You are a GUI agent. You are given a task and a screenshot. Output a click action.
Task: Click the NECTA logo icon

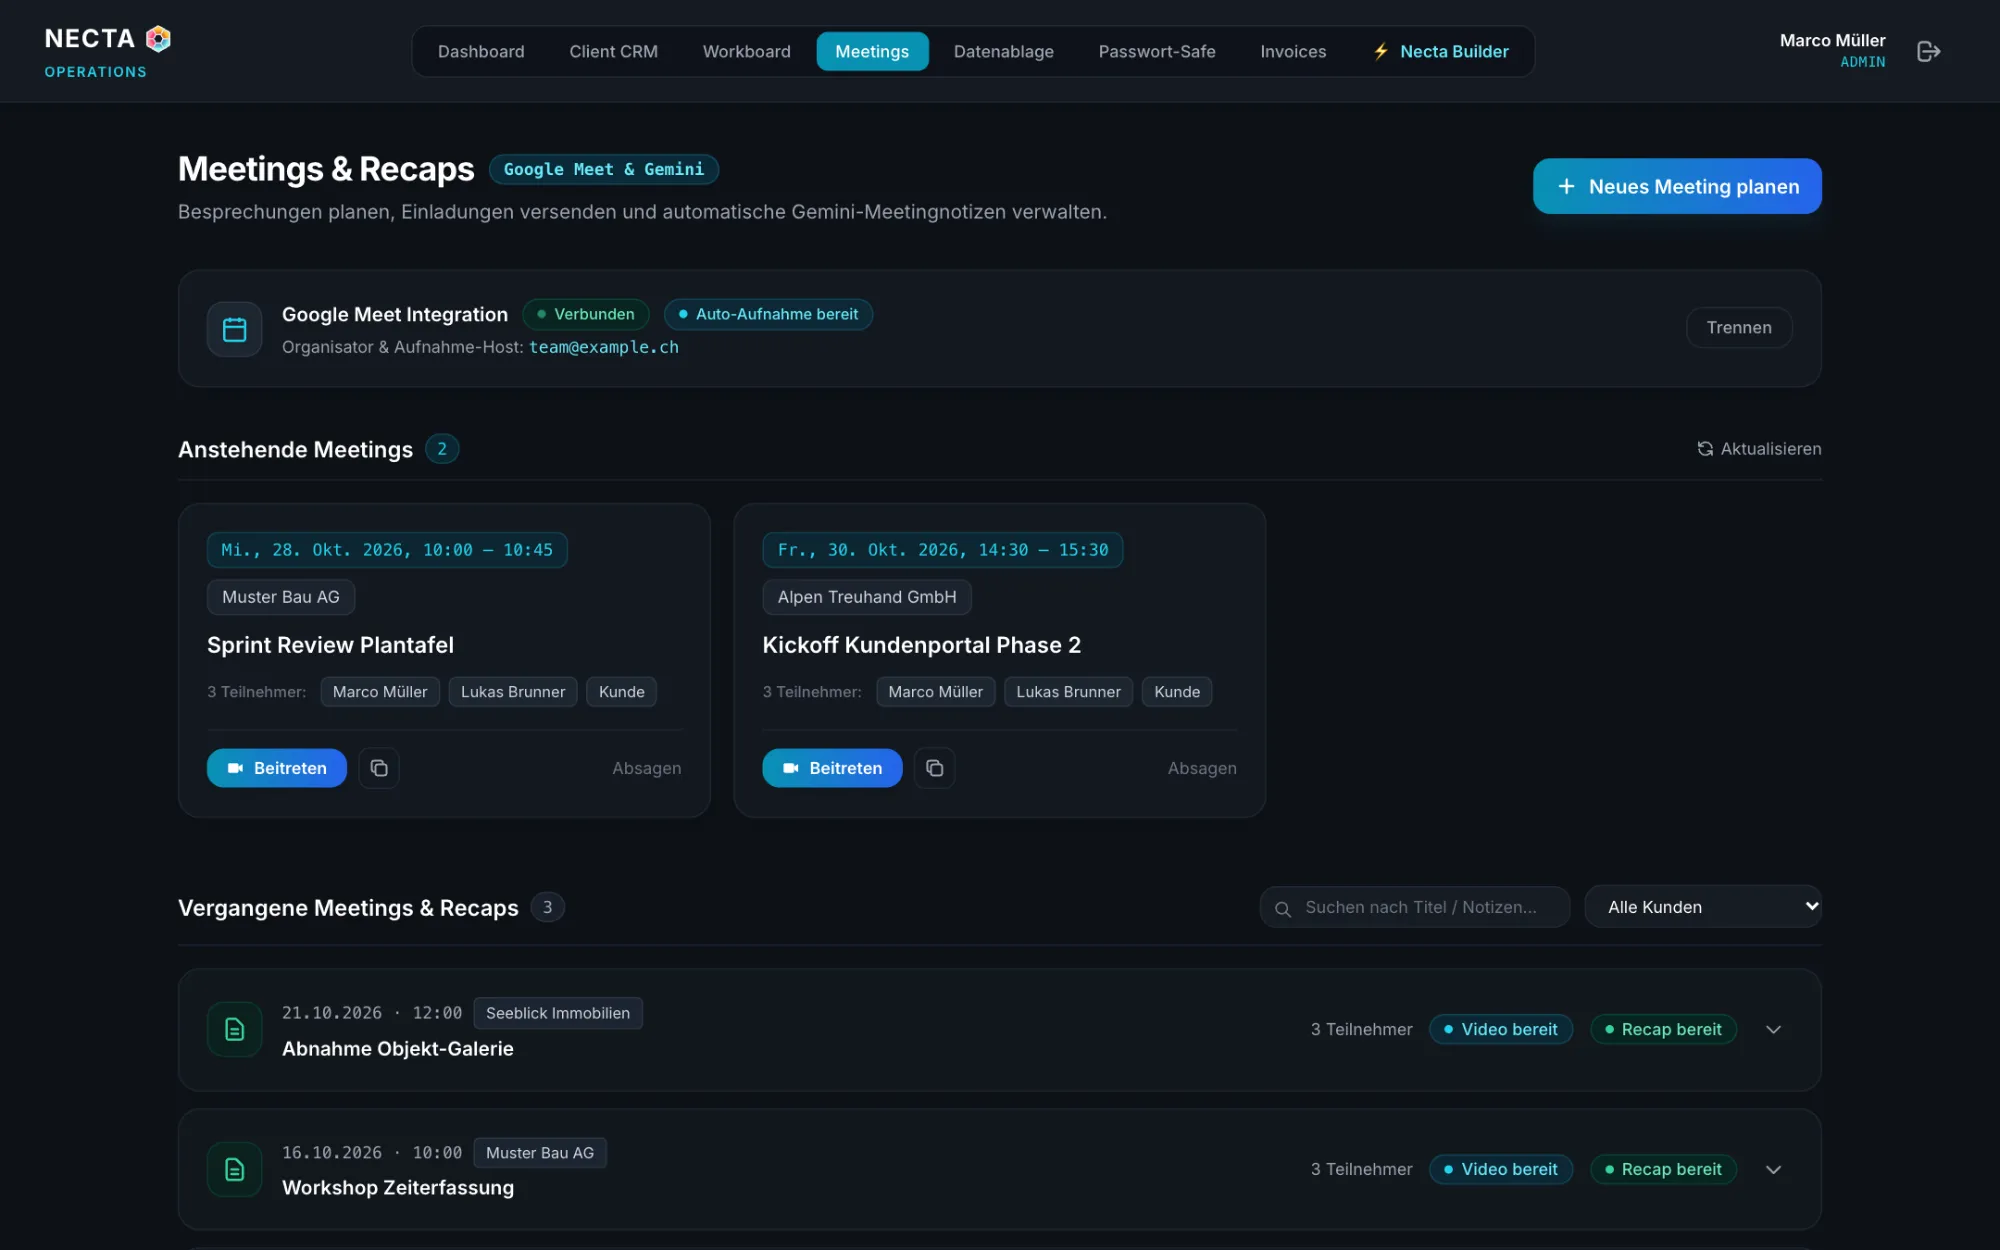(x=158, y=39)
